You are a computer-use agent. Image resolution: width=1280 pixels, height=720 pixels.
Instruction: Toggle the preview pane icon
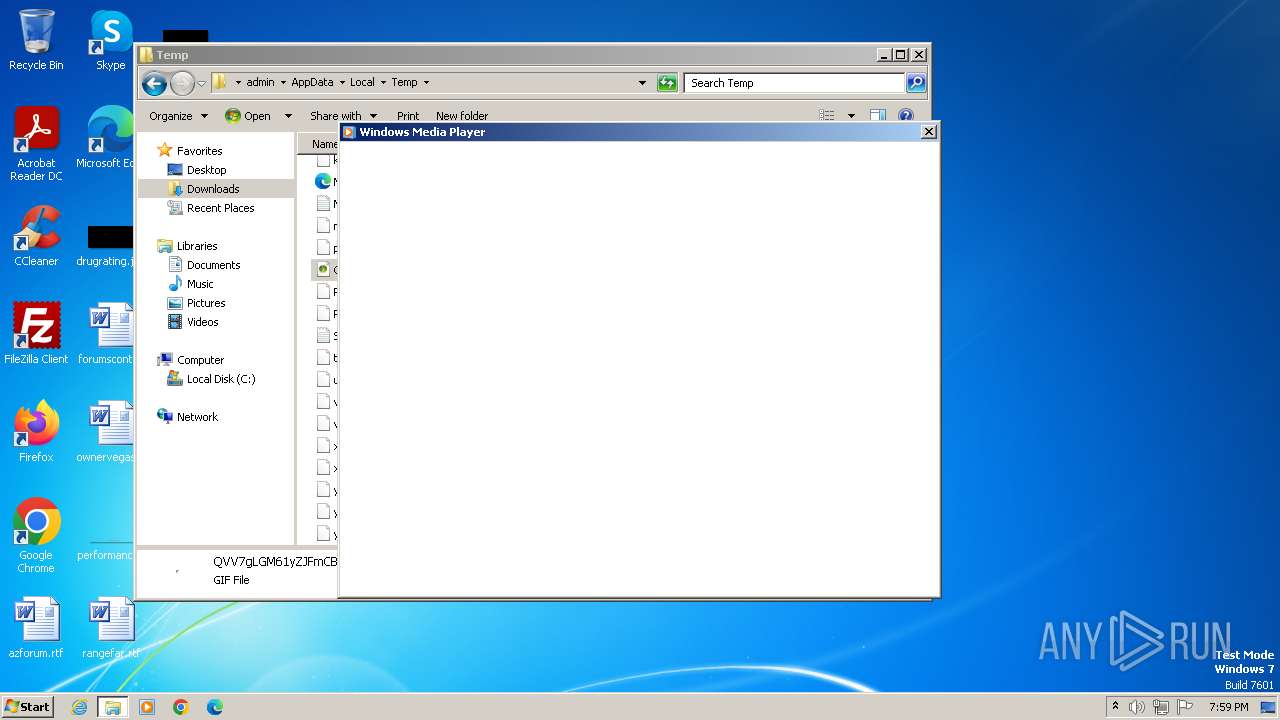[x=878, y=116]
